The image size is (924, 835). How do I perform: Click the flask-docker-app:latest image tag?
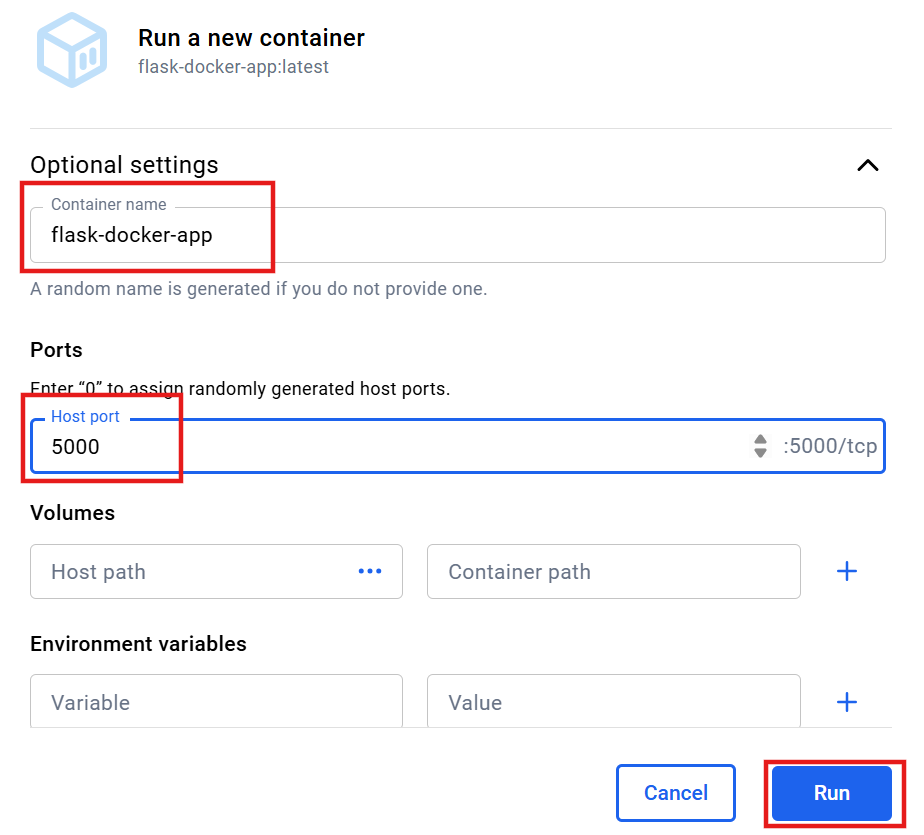233,67
